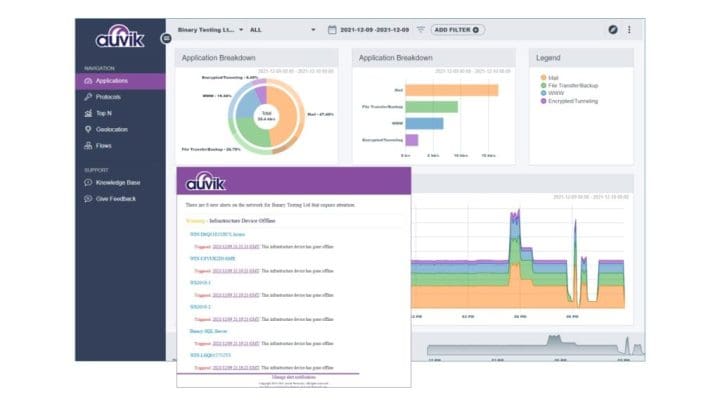
Task: Click the calendar icon by the date range
Action: [332, 30]
